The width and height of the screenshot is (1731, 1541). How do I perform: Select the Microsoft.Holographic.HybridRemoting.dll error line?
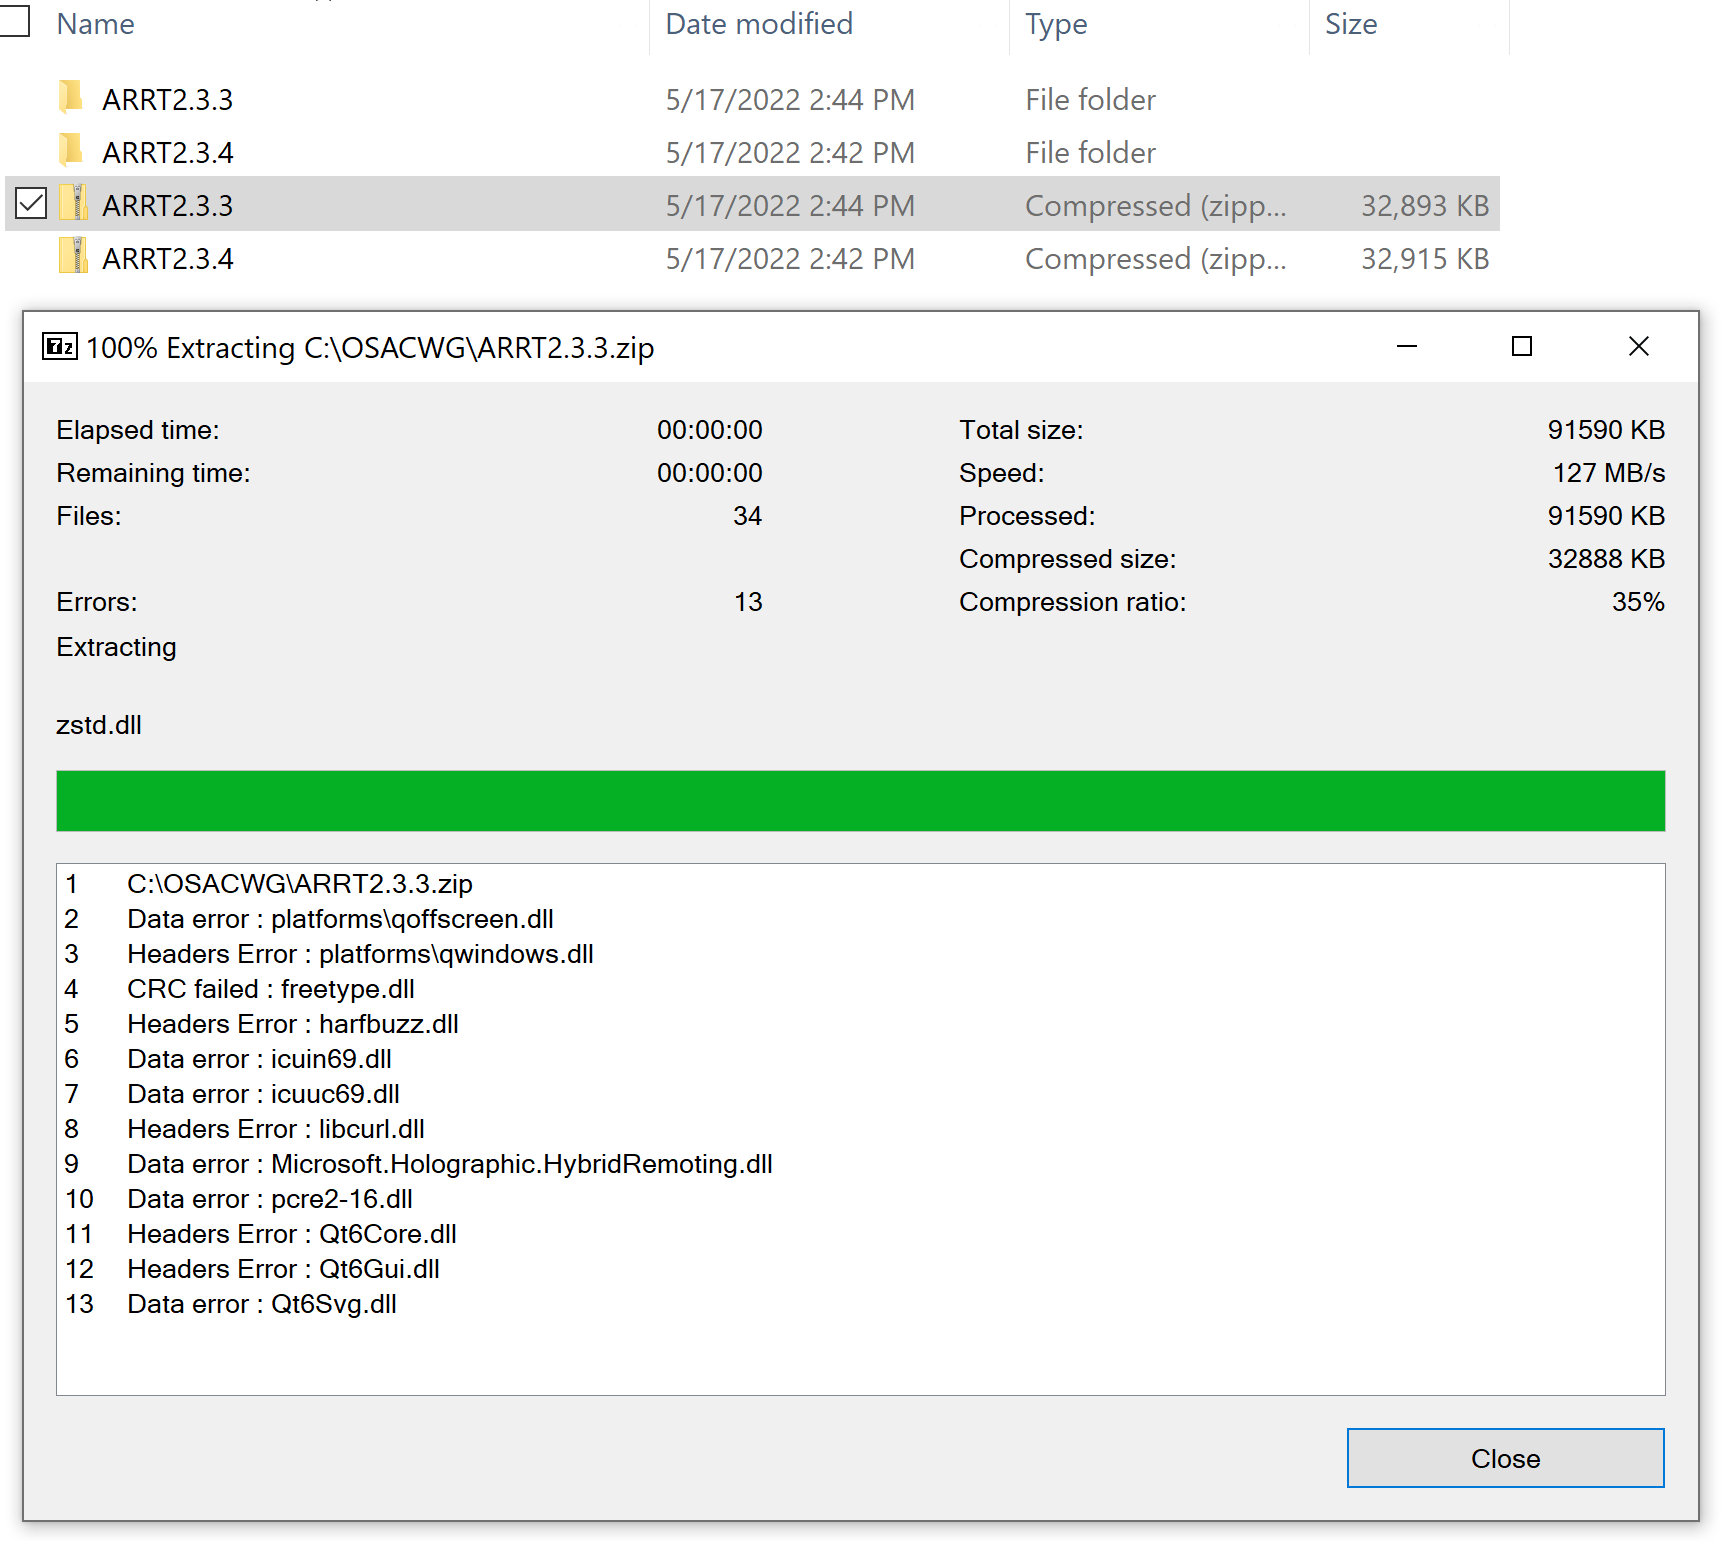click(x=449, y=1164)
